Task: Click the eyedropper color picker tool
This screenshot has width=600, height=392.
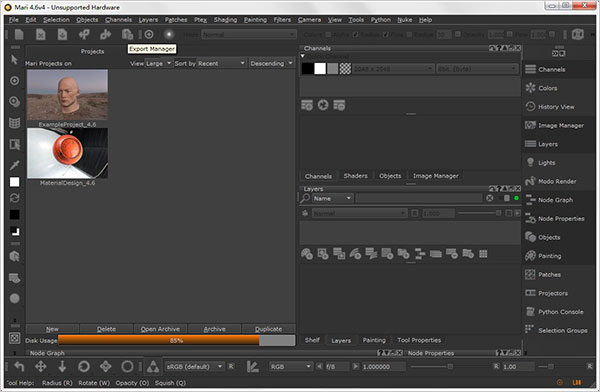Action: click(x=15, y=165)
